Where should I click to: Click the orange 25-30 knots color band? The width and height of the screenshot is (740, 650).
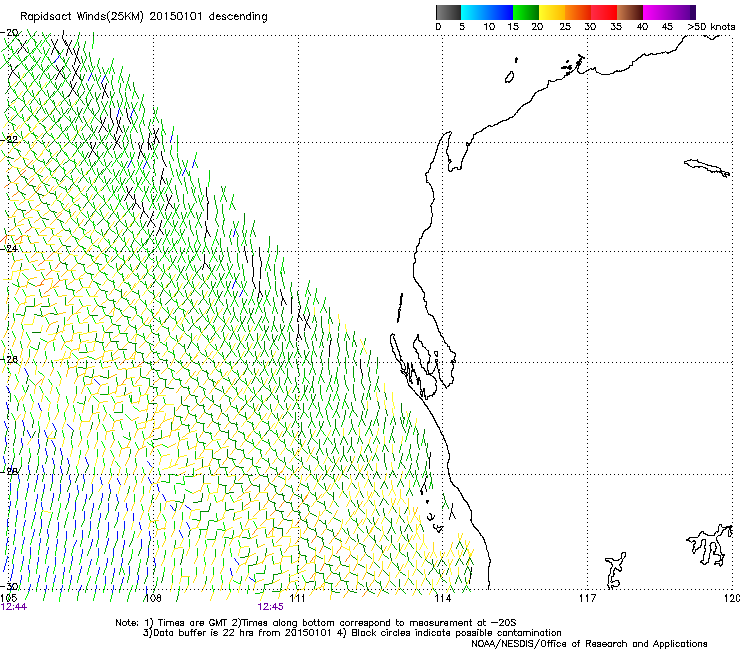click(578, 12)
